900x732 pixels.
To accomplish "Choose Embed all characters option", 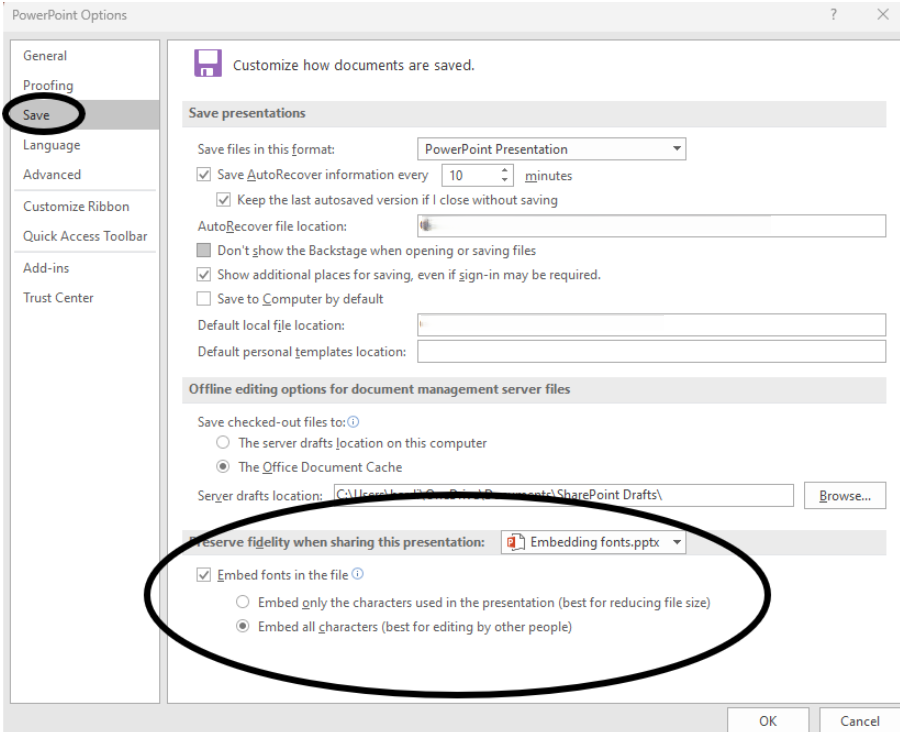I will coord(243,626).
